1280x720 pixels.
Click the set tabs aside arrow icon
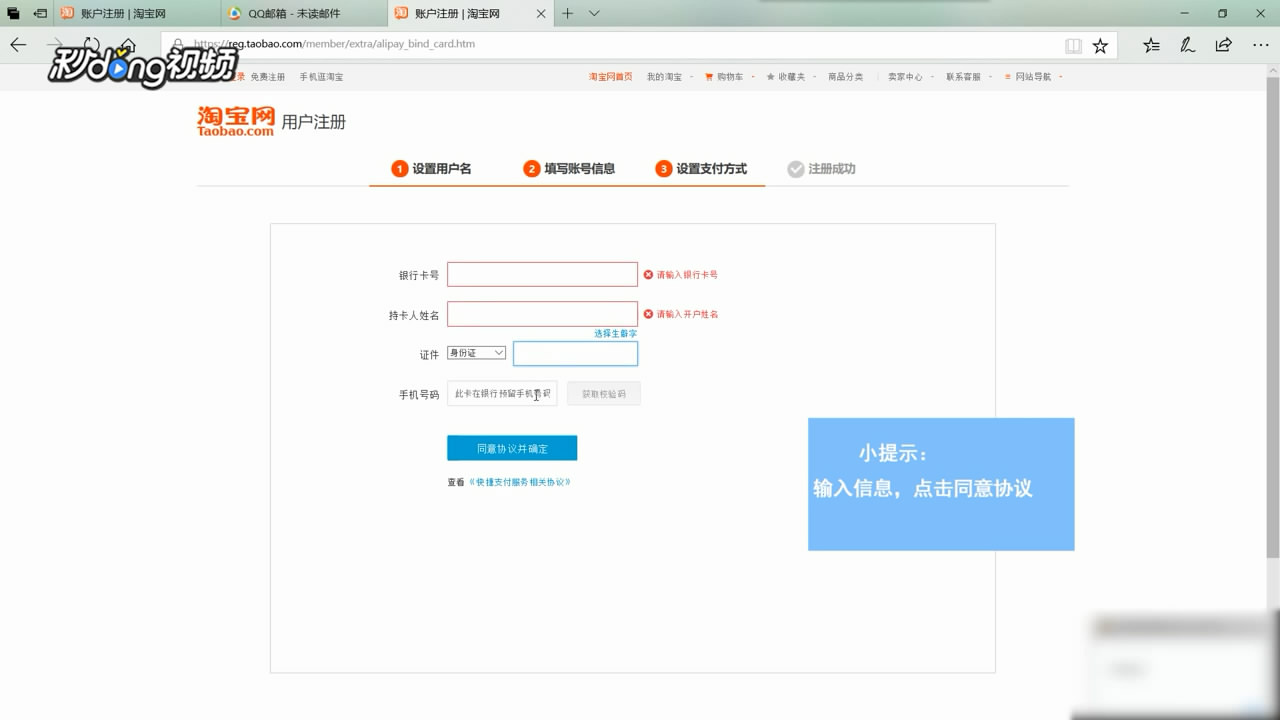pyautogui.click(x=40, y=13)
